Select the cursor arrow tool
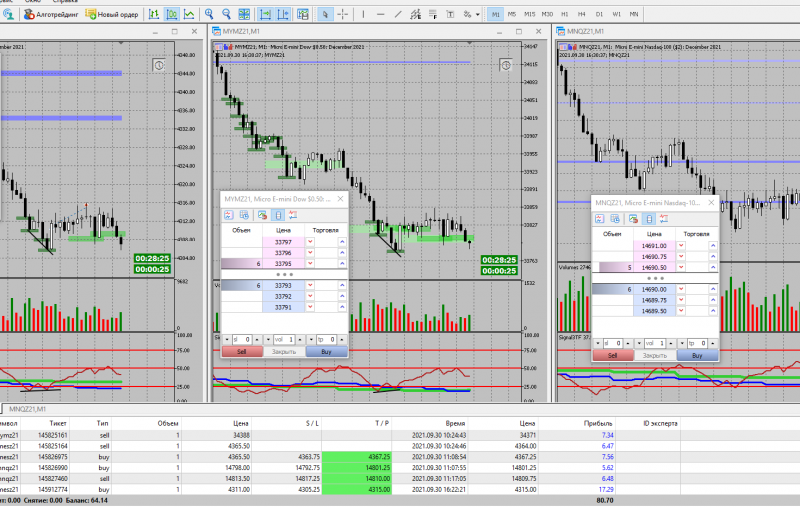The width and height of the screenshot is (800, 507). (324, 14)
